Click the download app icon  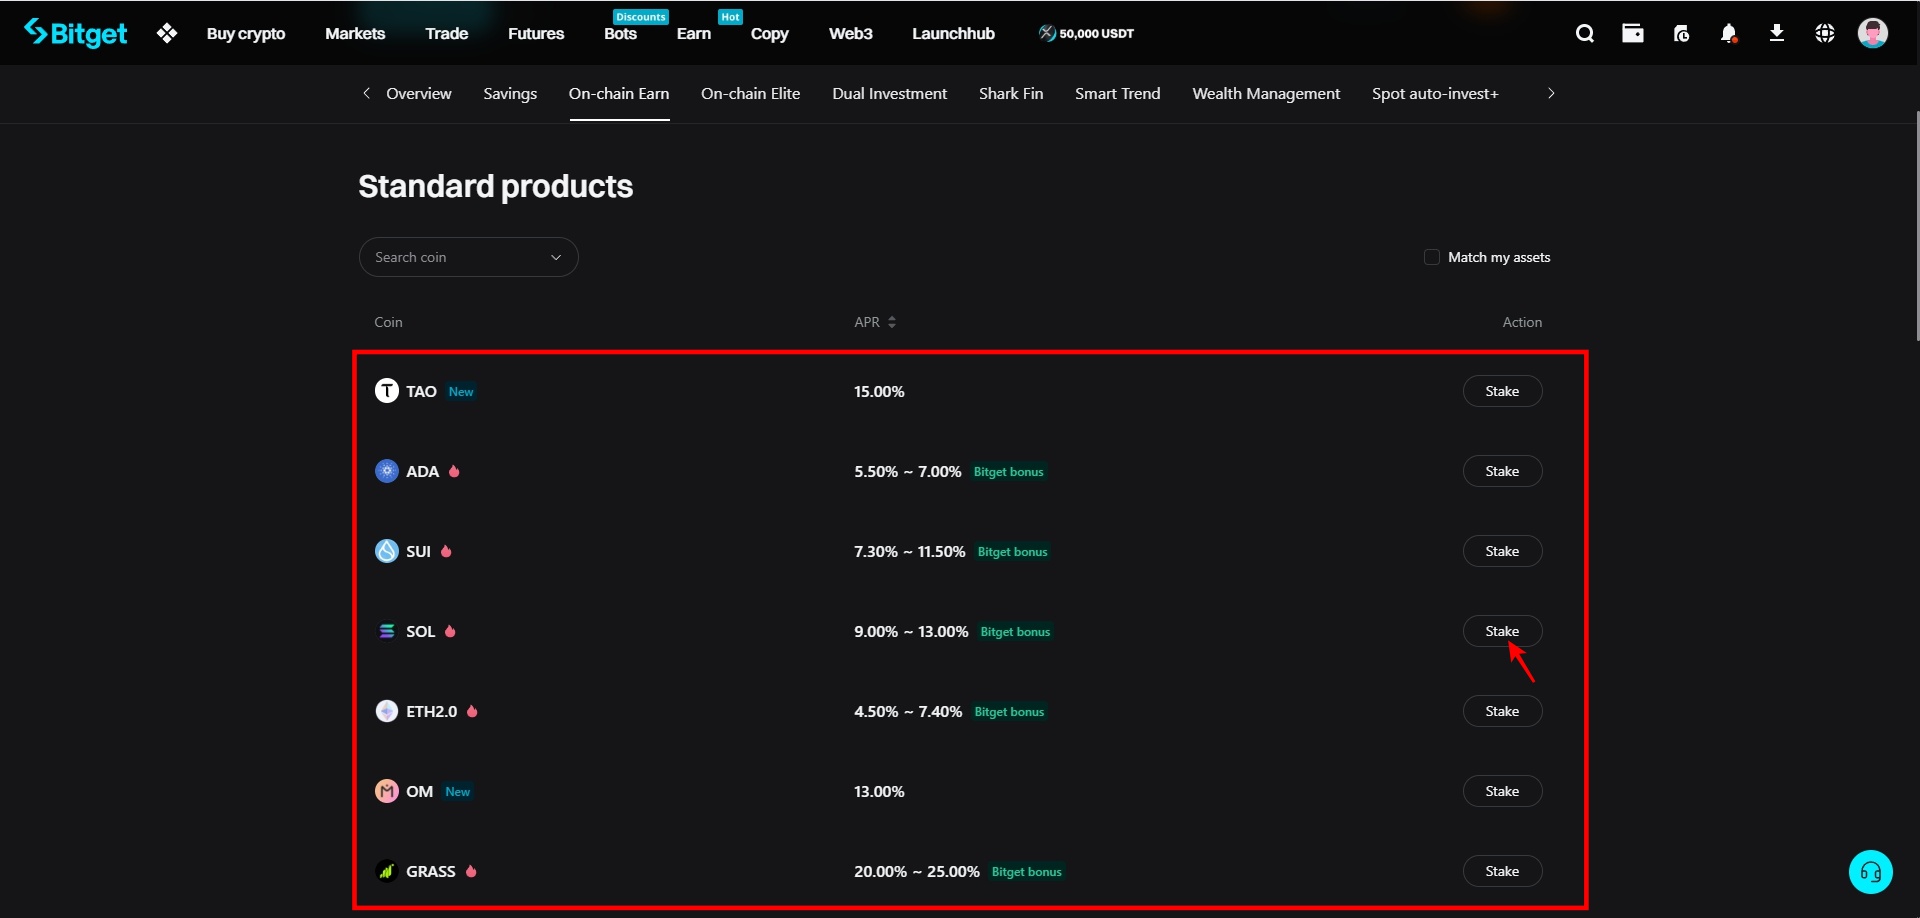coord(1777,33)
